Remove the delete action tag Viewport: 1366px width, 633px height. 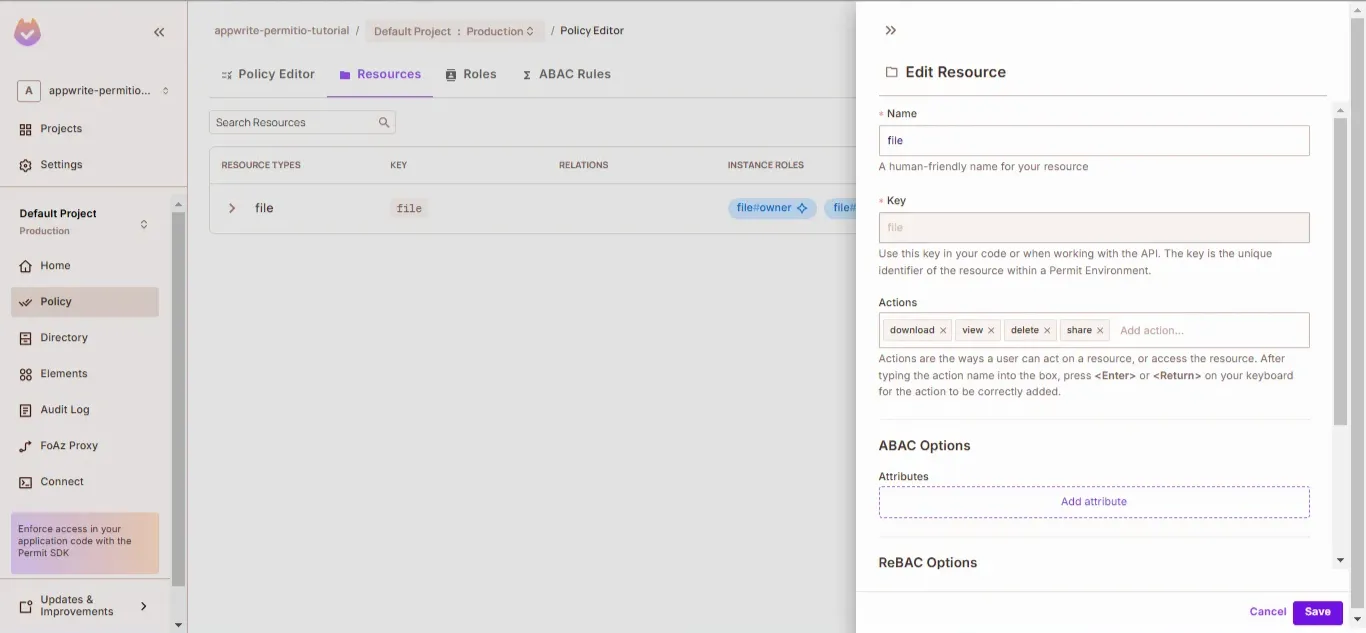(1047, 330)
